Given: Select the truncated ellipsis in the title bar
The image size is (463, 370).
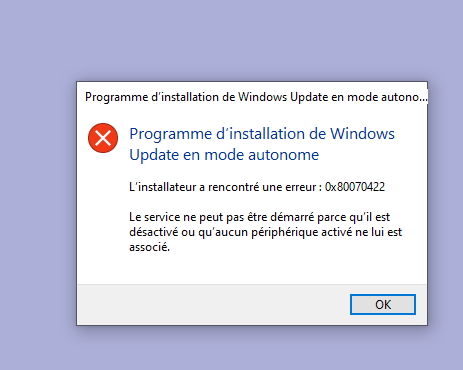Looking at the screenshot, I should pyautogui.click(x=423, y=100).
